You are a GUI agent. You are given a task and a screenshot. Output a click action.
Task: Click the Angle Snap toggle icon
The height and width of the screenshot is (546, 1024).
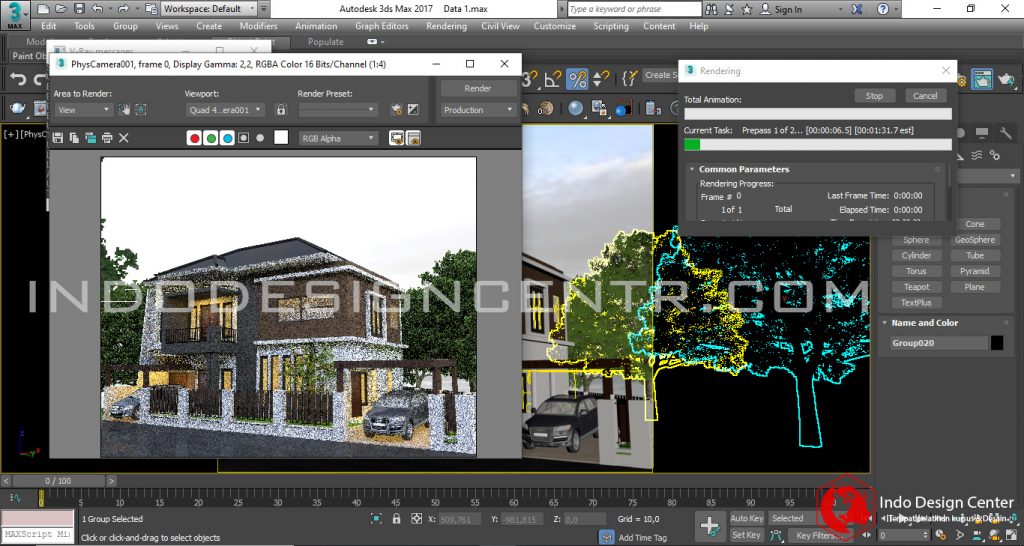tap(552, 79)
